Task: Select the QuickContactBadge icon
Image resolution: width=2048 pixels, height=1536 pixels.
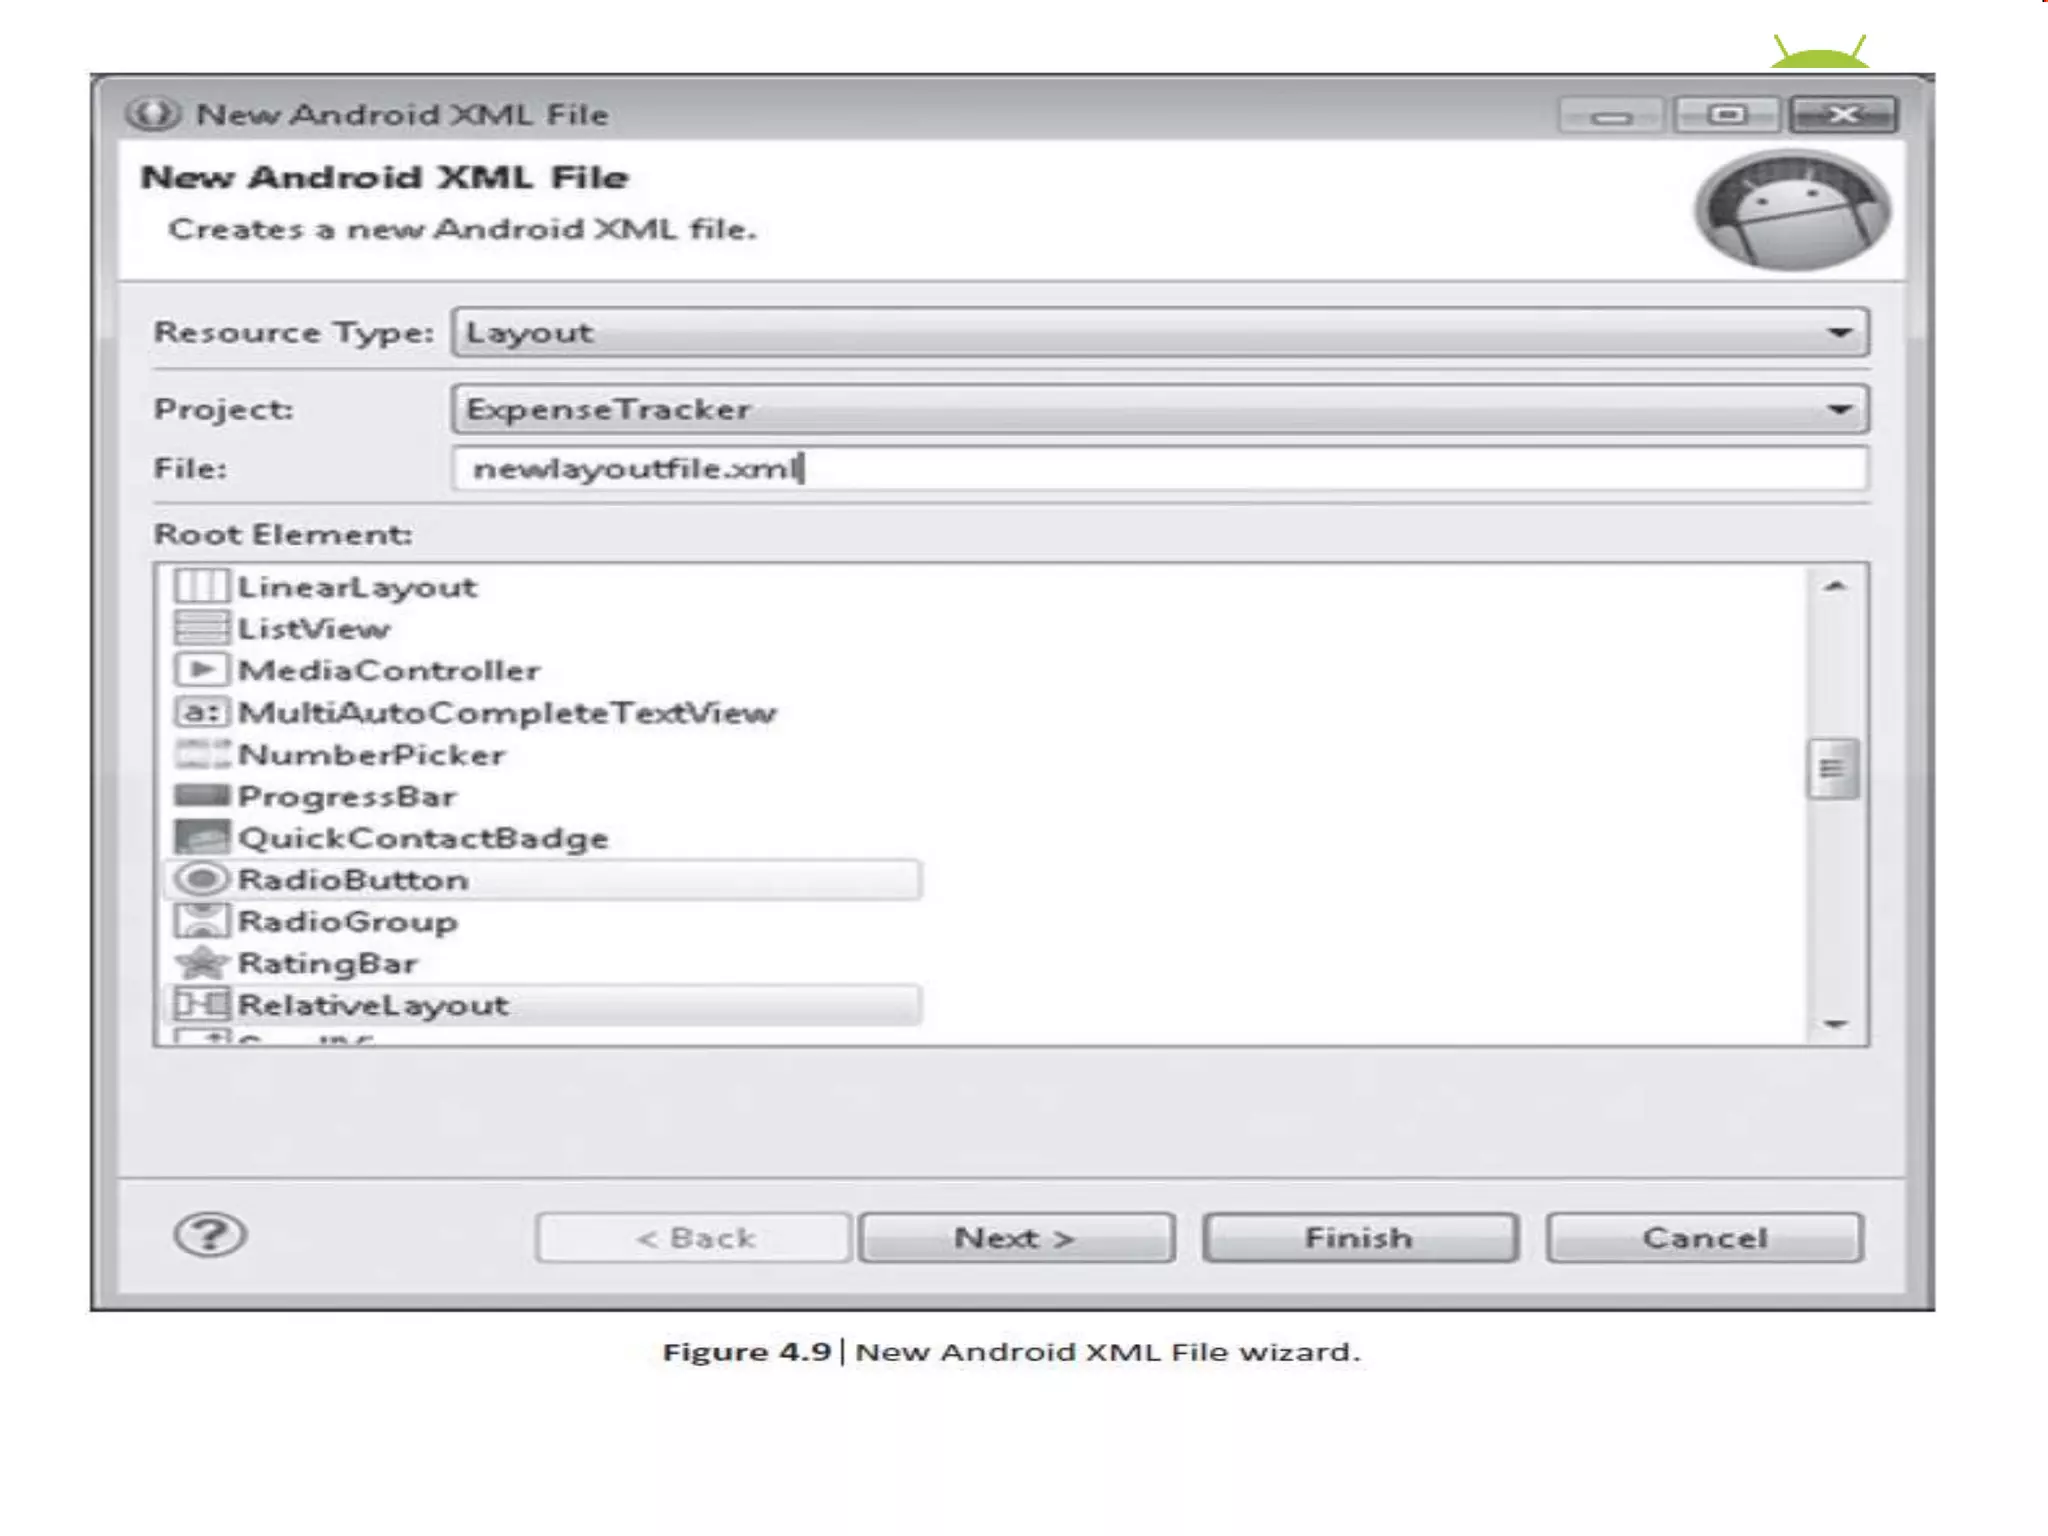Action: 201,837
